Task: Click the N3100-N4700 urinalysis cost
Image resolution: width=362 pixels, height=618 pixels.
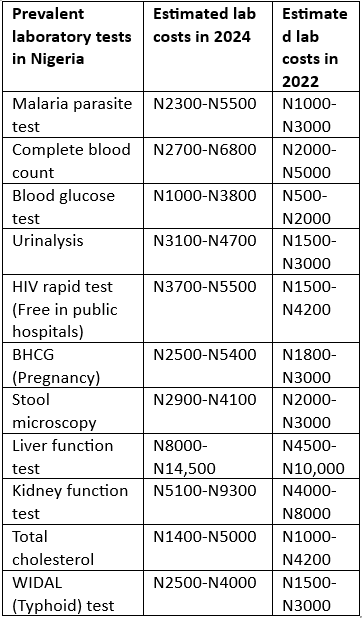Action: point(208,251)
